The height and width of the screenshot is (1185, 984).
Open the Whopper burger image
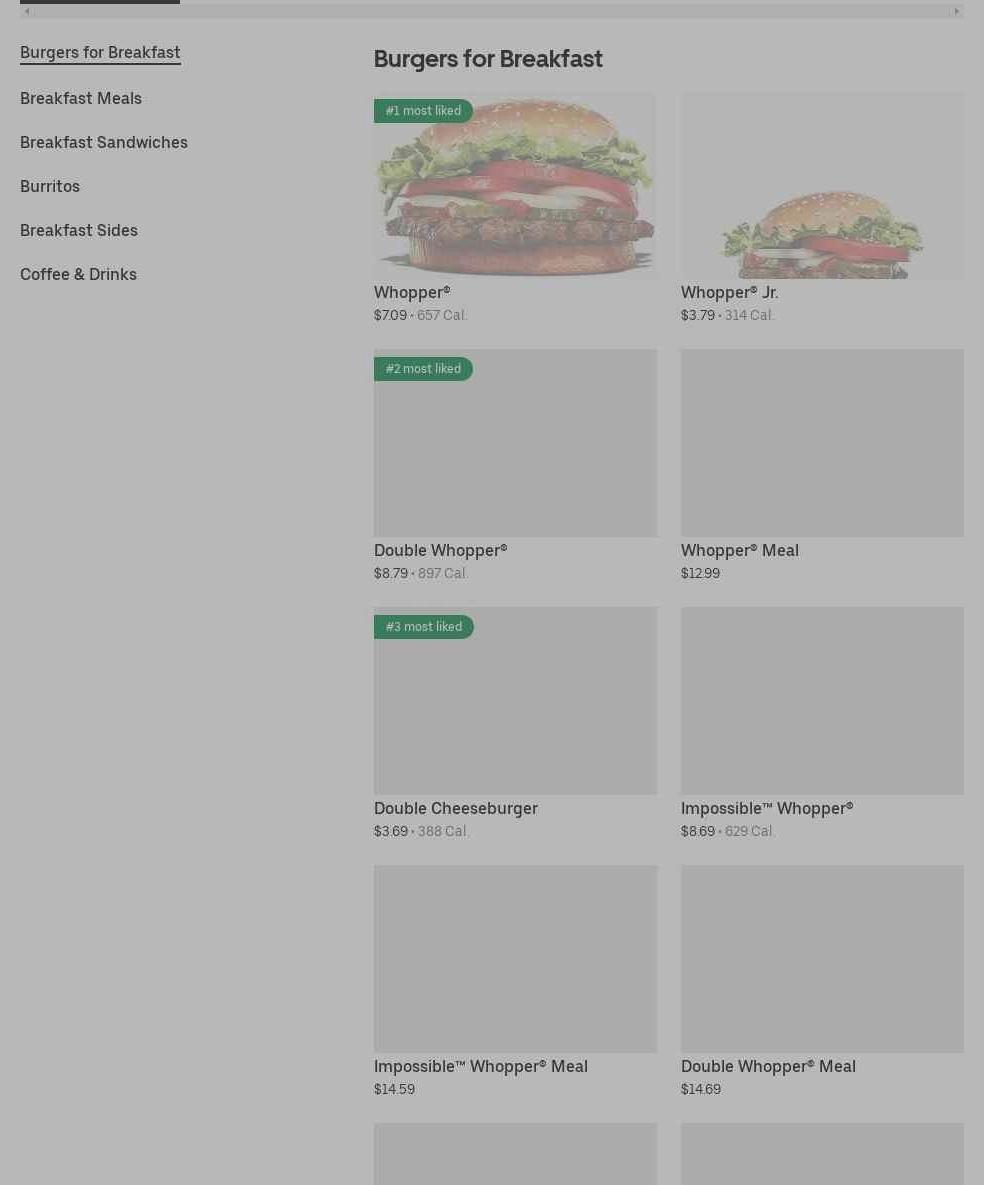[x=515, y=186]
